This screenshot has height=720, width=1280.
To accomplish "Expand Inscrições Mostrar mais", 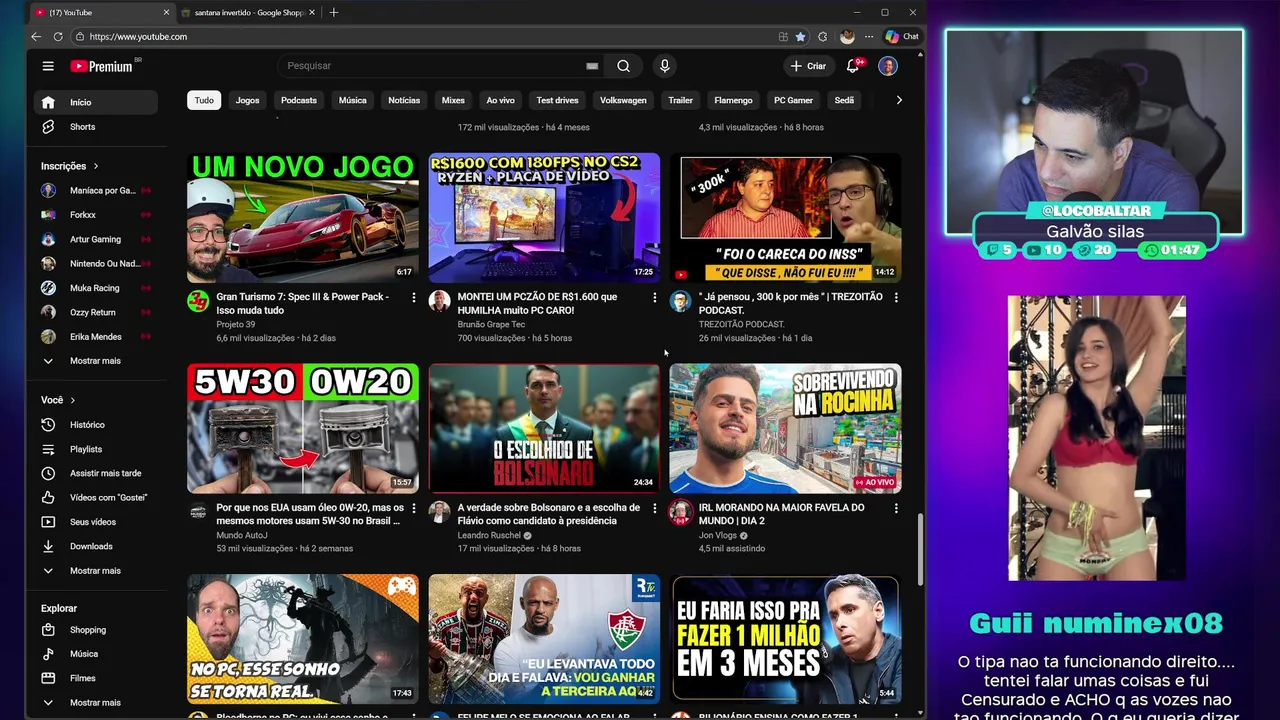I will pyautogui.click(x=97, y=361).
